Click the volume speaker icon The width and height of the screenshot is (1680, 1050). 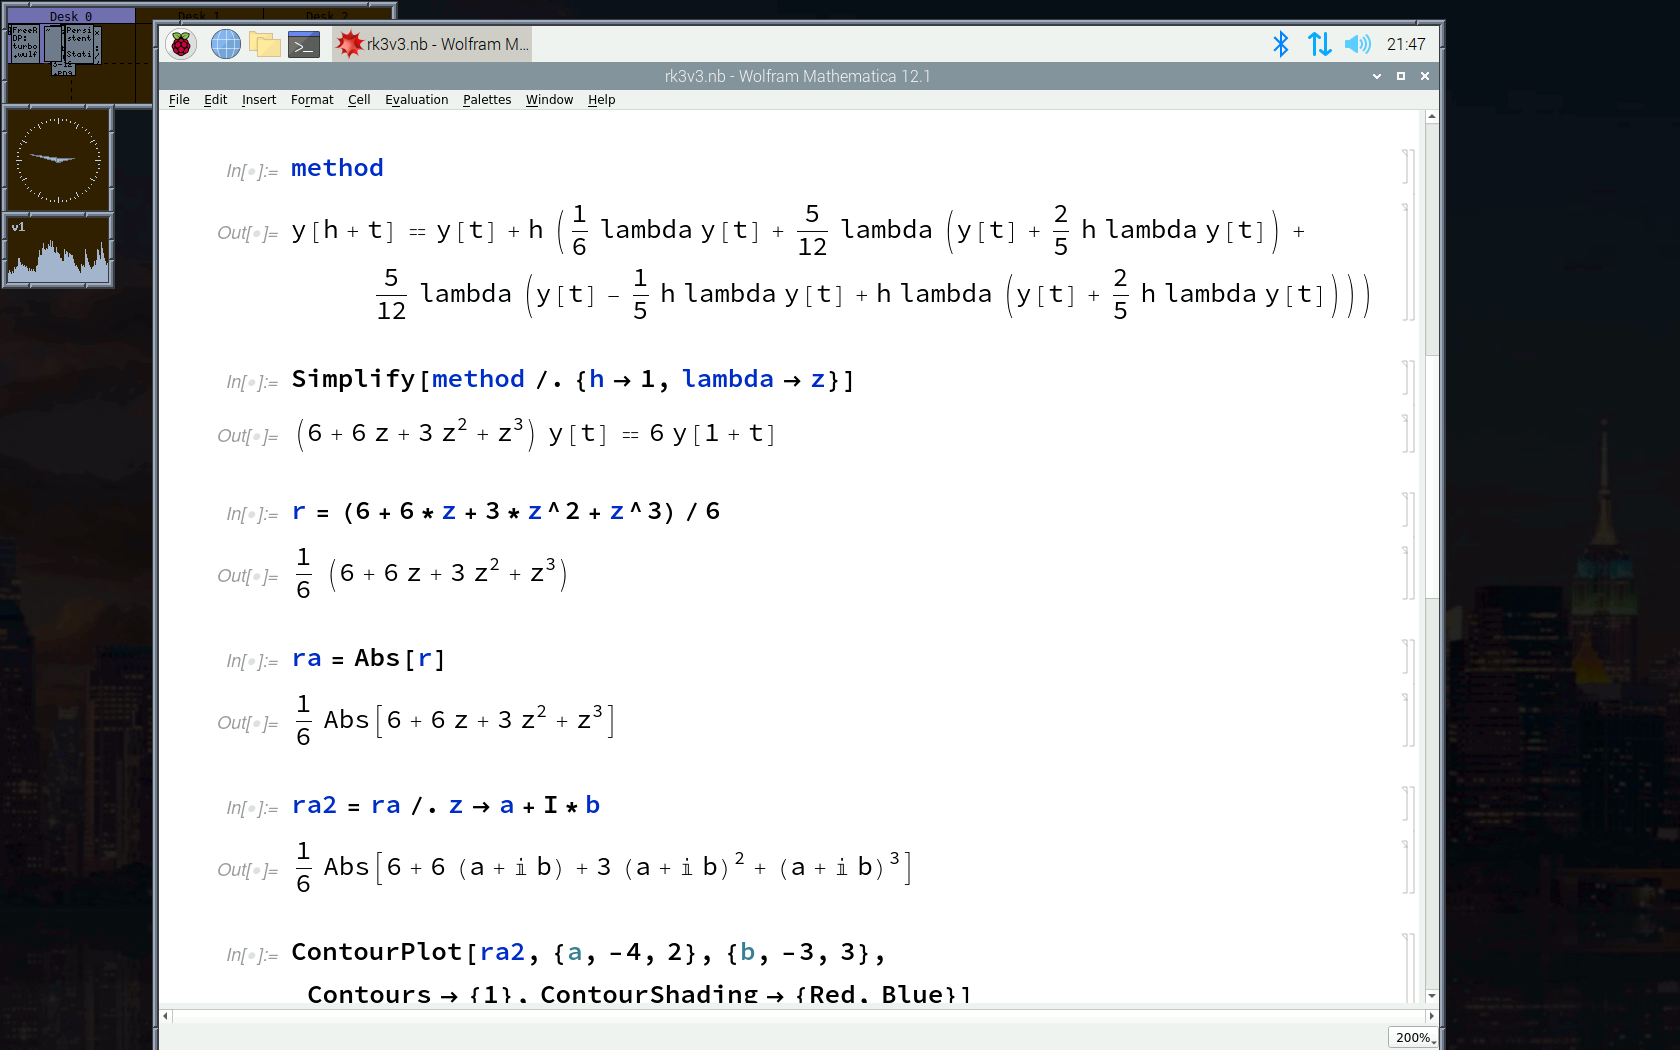[1357, 44]
